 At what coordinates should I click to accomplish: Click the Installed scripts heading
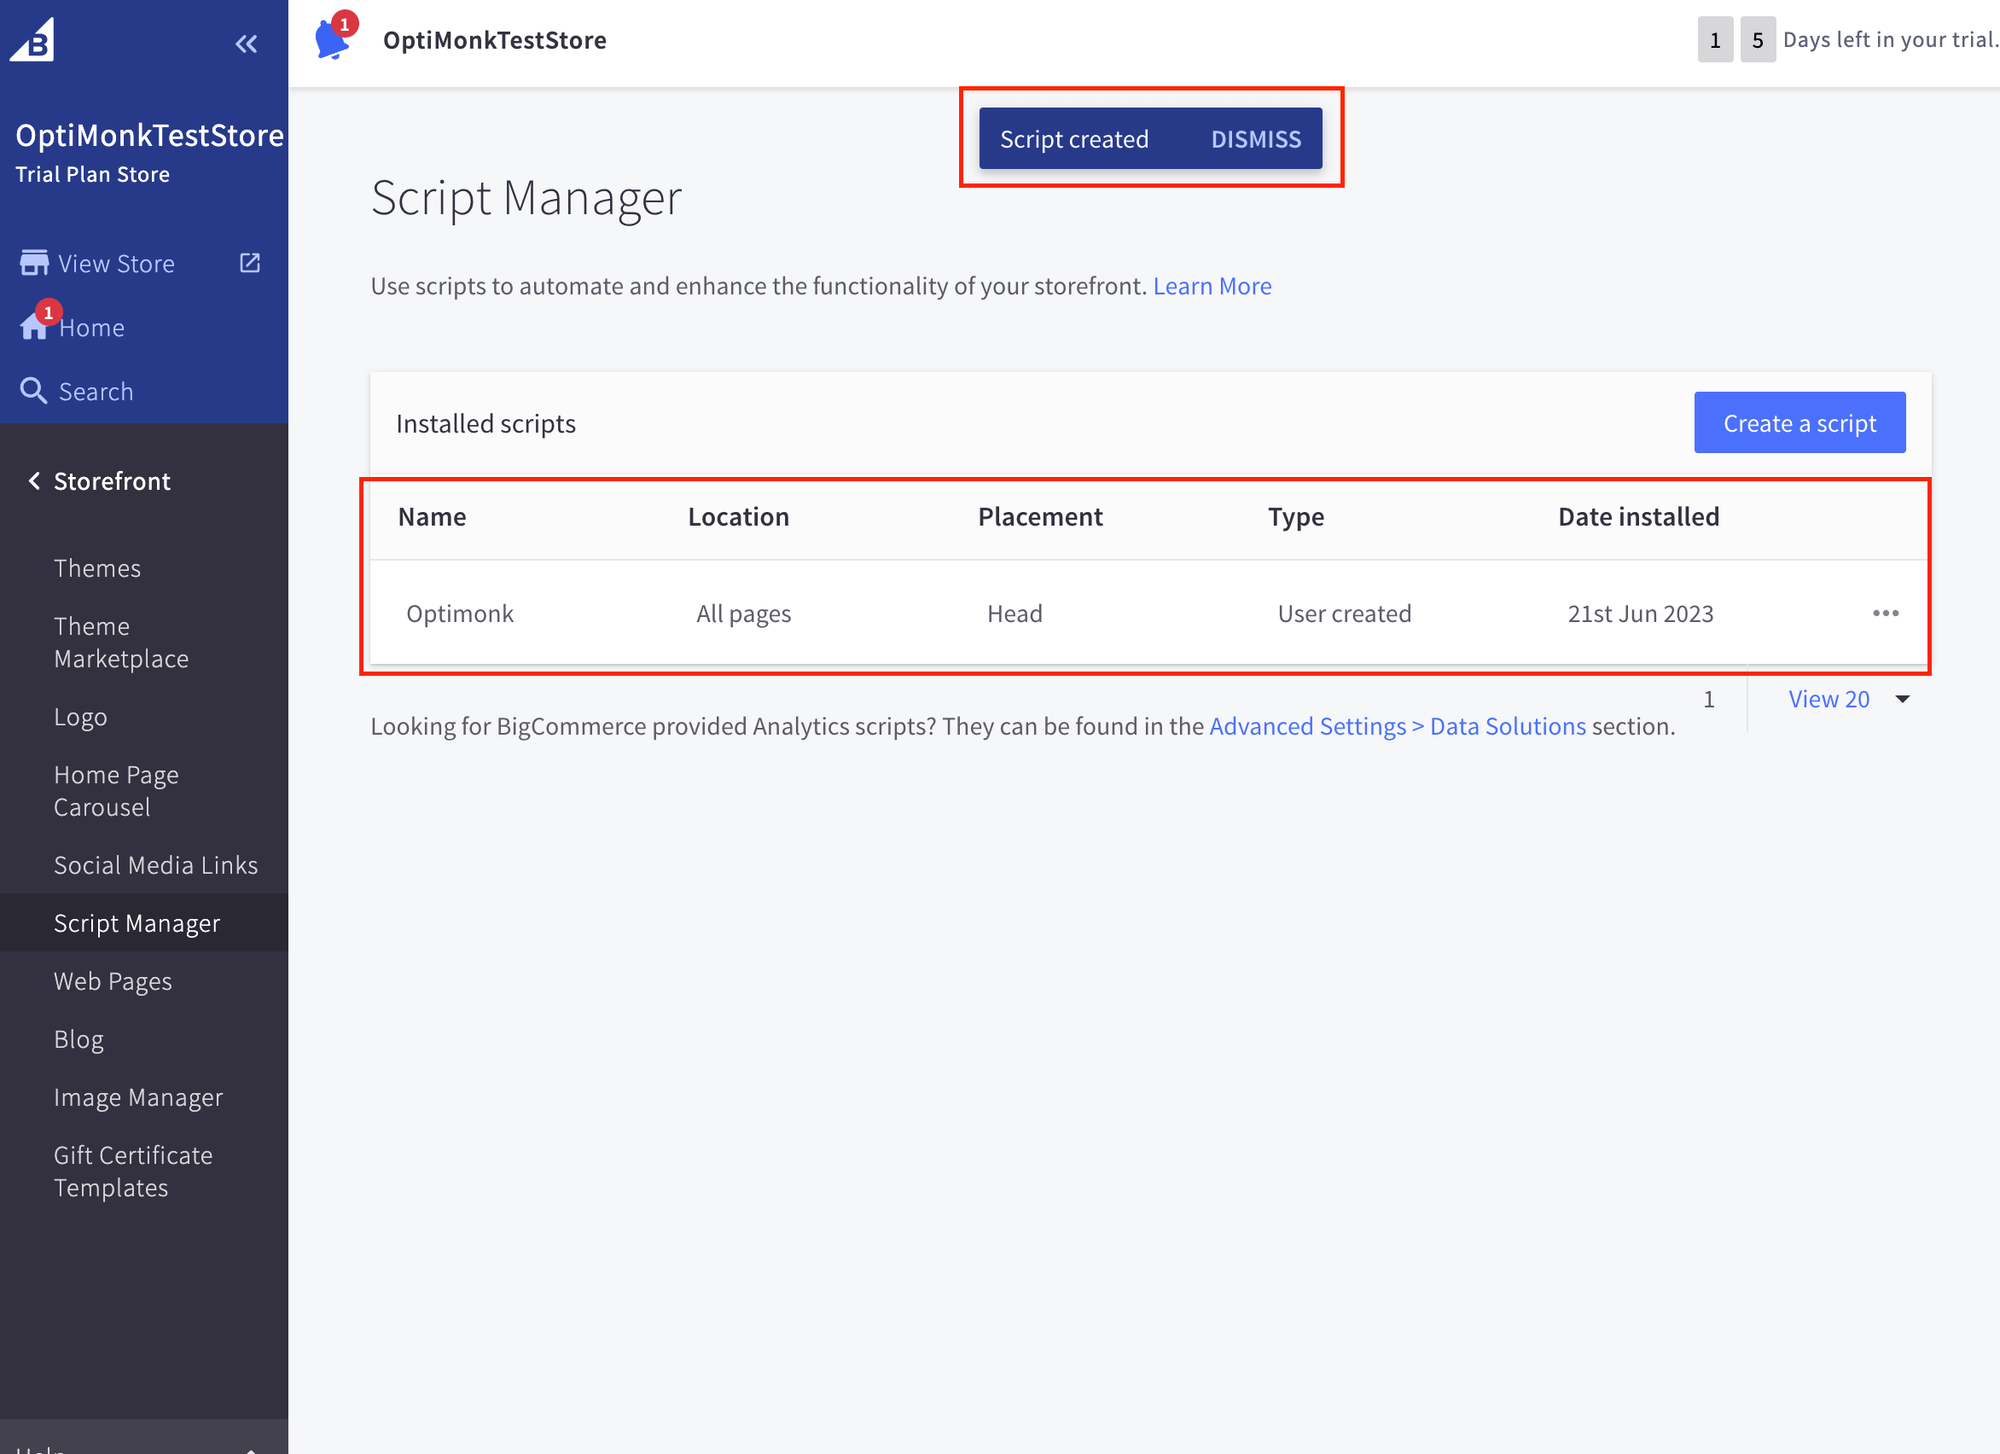point(486,423)
